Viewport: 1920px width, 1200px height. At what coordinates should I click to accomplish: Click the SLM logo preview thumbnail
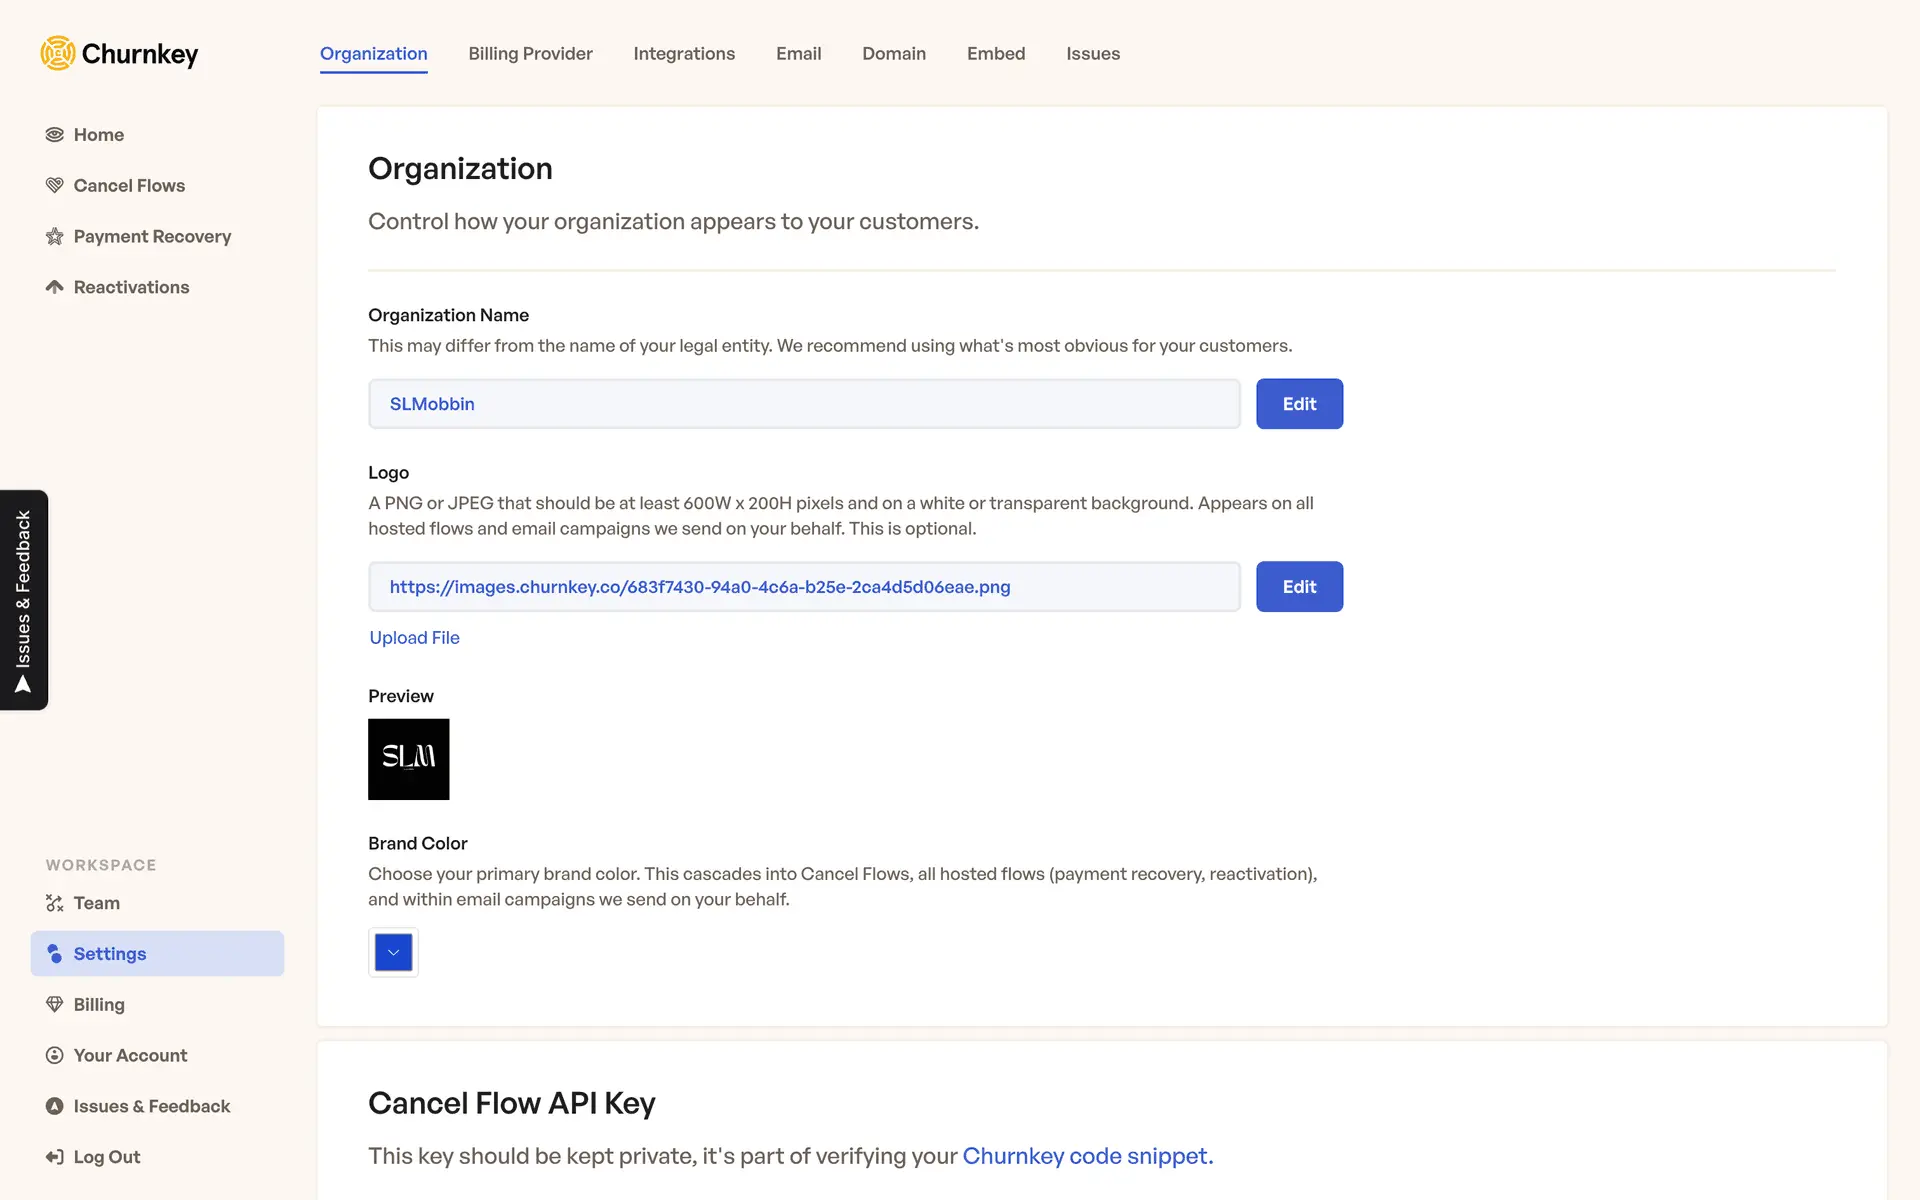point(408,759)
